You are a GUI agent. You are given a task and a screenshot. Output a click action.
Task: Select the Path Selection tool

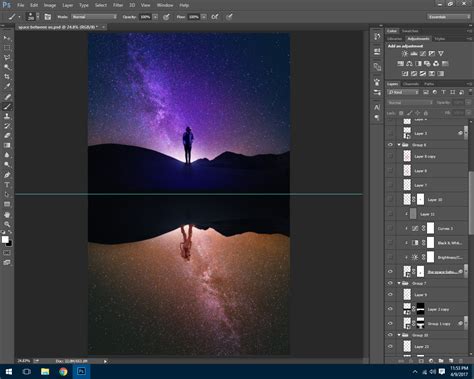pos(7,194)
